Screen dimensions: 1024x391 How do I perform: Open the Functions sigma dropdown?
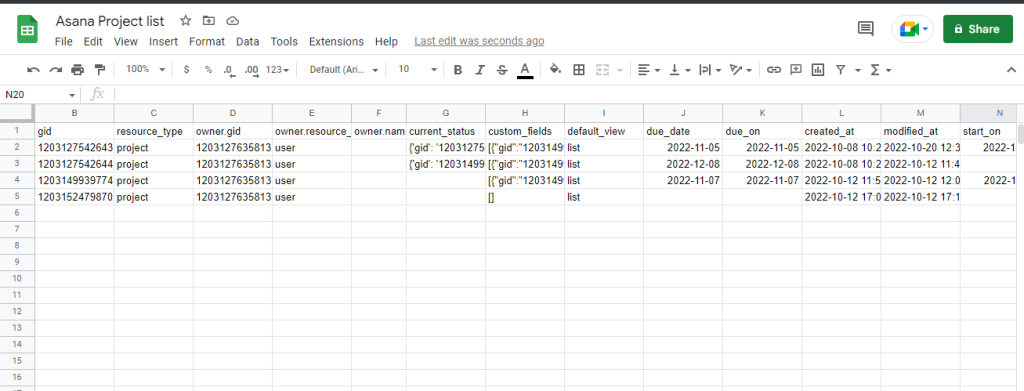[880, 69]
